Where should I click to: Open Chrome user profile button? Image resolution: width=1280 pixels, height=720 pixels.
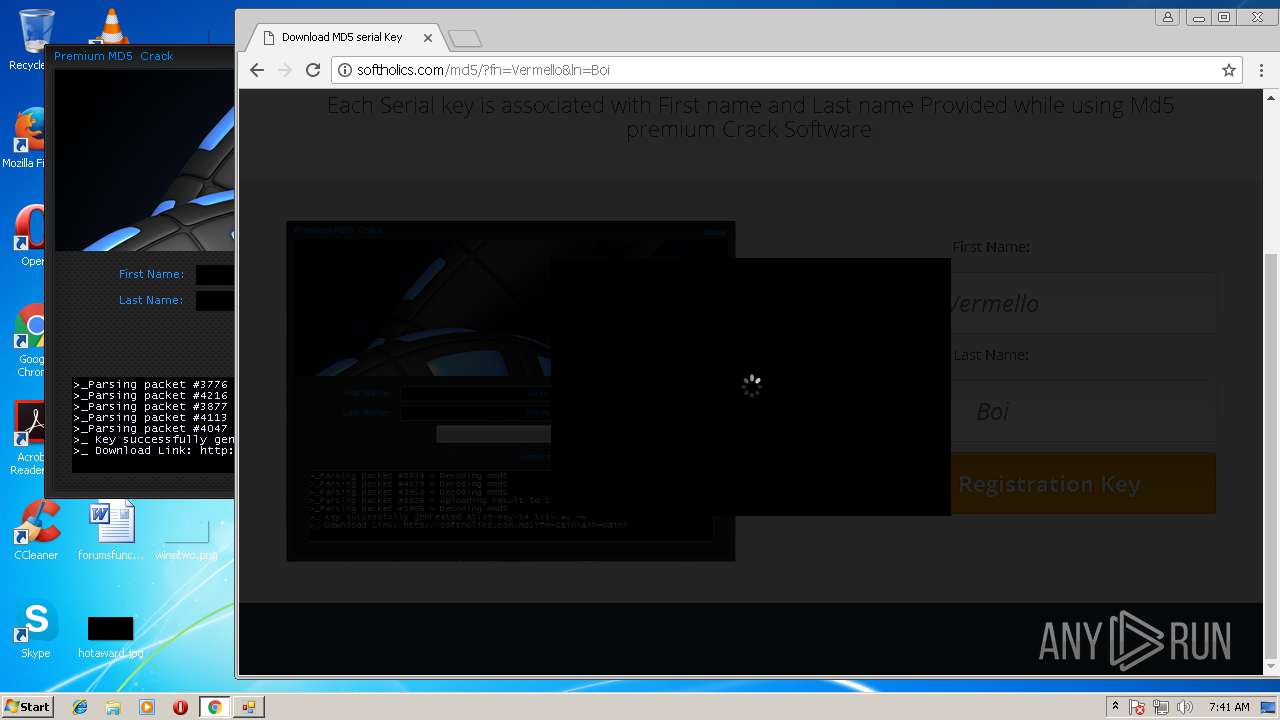click(x=1167, y=17)
